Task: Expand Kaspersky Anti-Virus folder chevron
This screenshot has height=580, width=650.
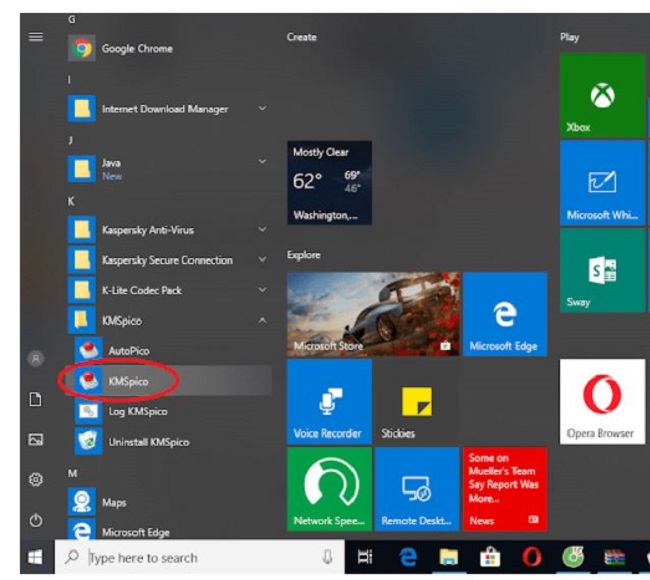Action: (x=262, y=229)
